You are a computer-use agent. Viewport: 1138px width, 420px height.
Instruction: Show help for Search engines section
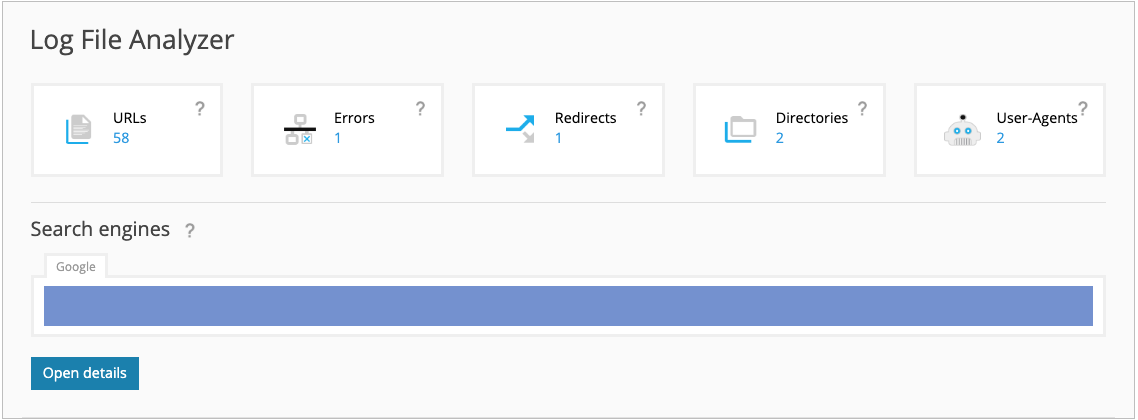coord(189,231)
